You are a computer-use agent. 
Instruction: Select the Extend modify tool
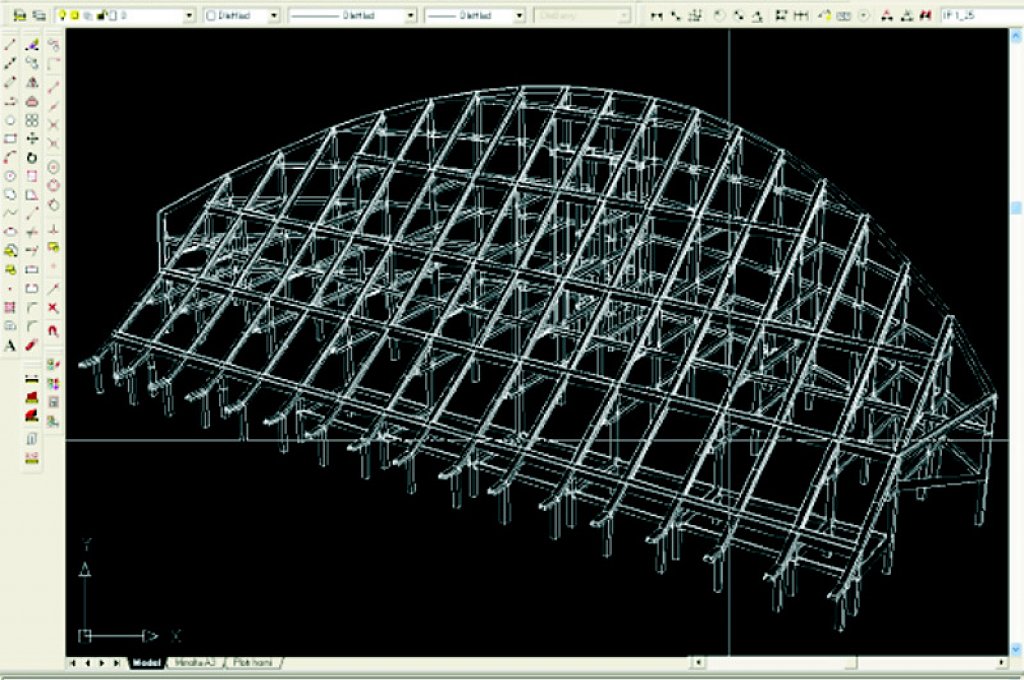tap(32, 251)
